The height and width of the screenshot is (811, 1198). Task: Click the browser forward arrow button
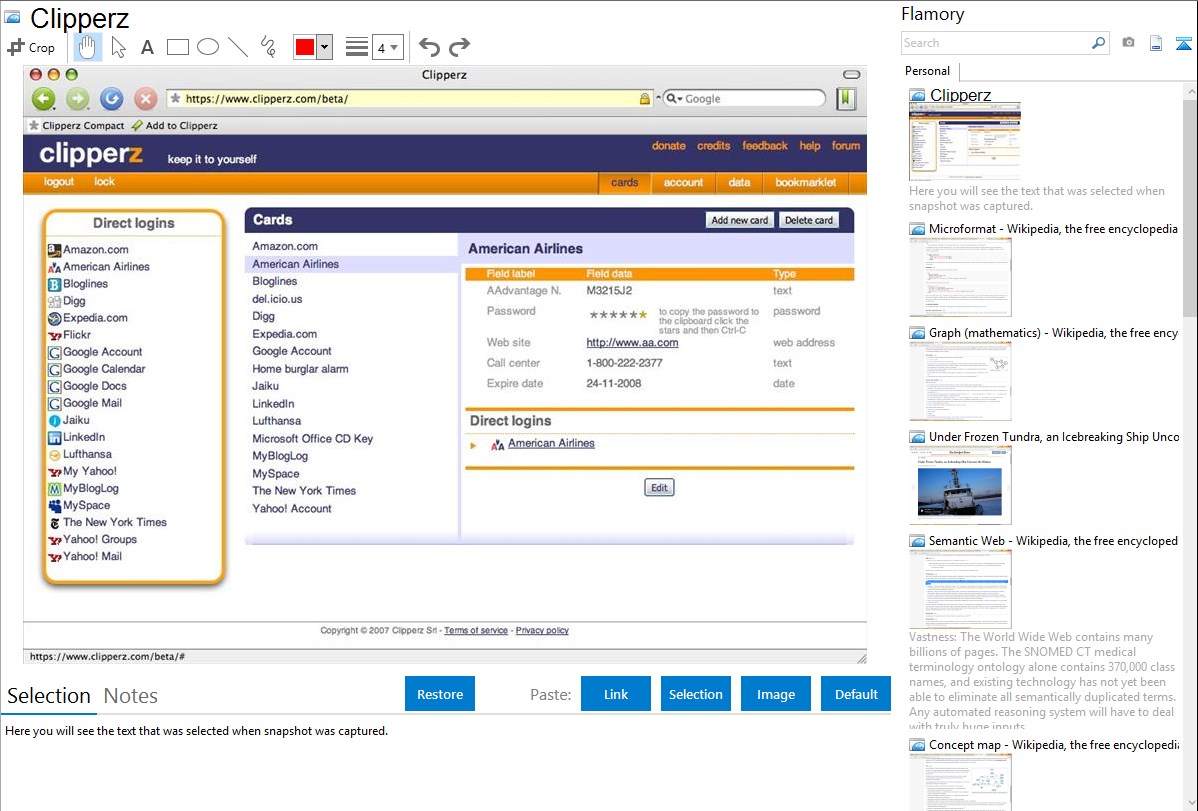(x=77, y=99)
